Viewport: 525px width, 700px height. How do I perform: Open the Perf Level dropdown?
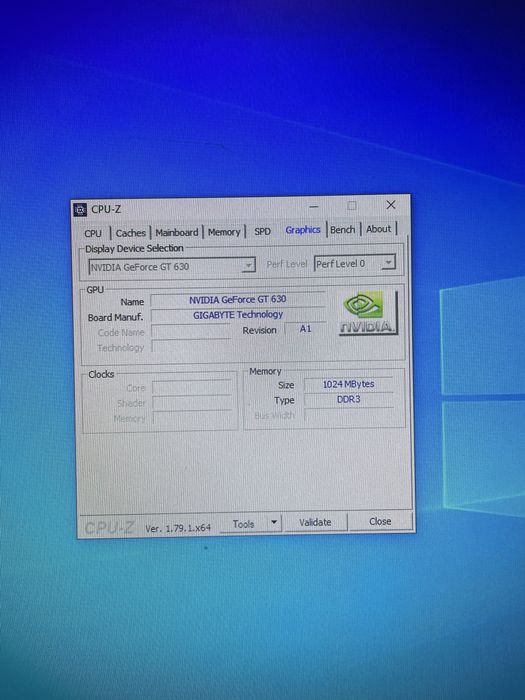(x=355, y=263)
